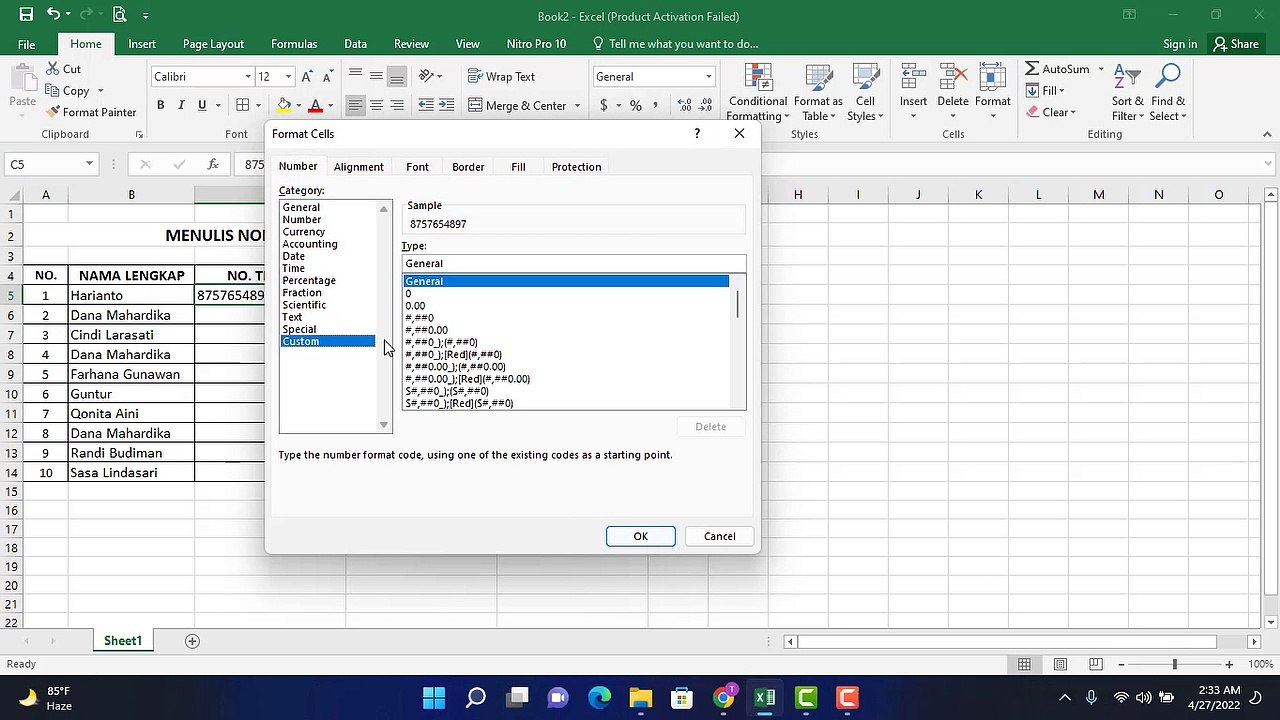This screenshot has width=1280, height=720.
Task: Expand the General number format dropdown
Action: pos(708,77)
